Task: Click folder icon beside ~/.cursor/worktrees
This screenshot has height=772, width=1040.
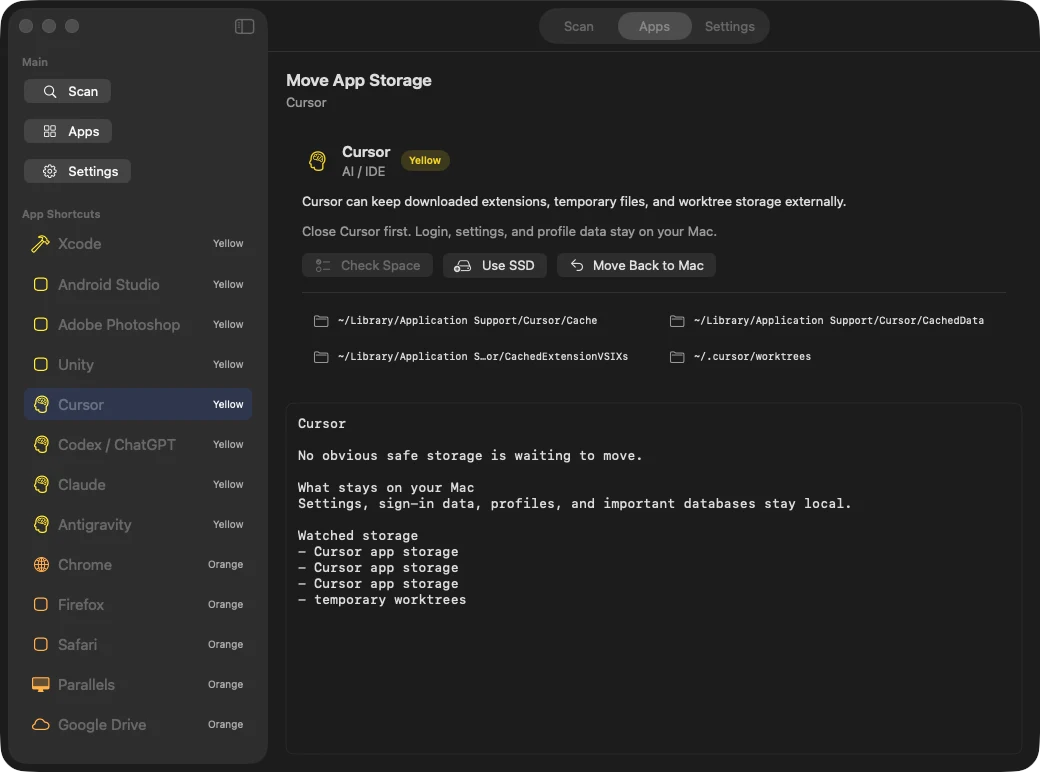Action: pyautogui.click(x=677, y=357)
